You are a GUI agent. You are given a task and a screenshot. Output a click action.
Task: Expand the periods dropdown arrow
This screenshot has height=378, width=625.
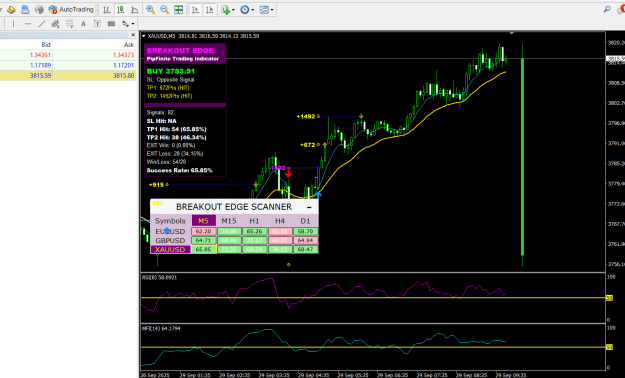pos(253,10)
